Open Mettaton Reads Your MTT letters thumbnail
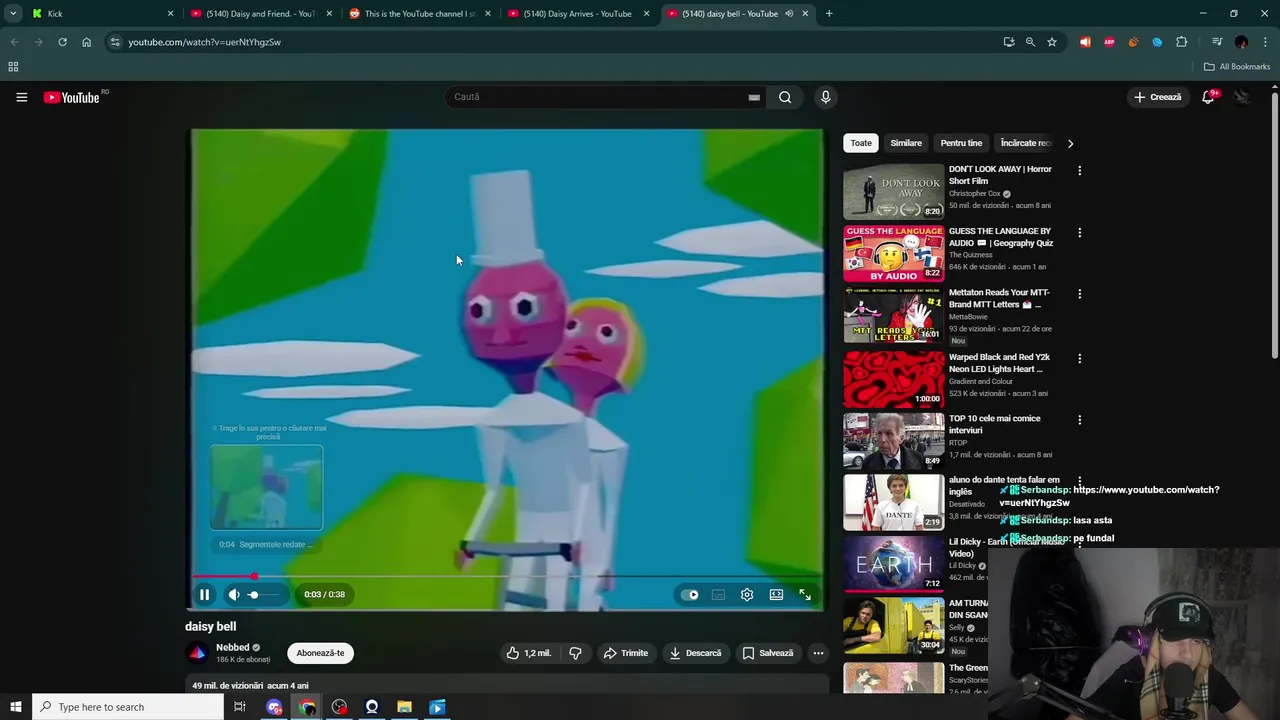1280x720 pixels. pos(893,315)
